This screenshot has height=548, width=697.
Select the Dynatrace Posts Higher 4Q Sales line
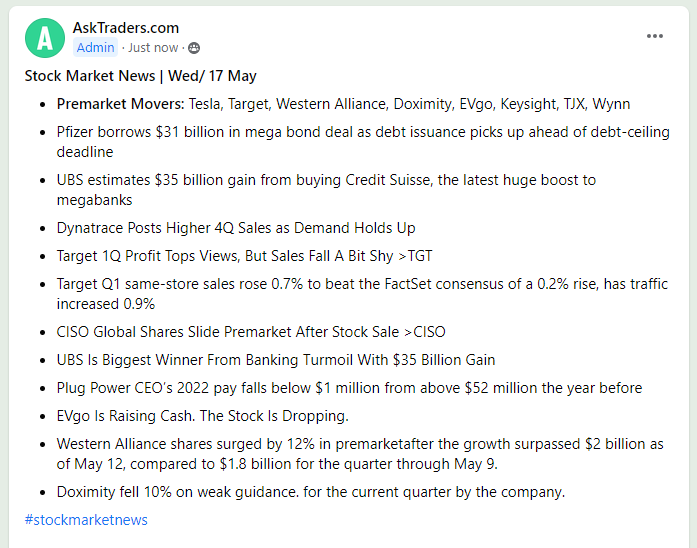click(236, 228)
